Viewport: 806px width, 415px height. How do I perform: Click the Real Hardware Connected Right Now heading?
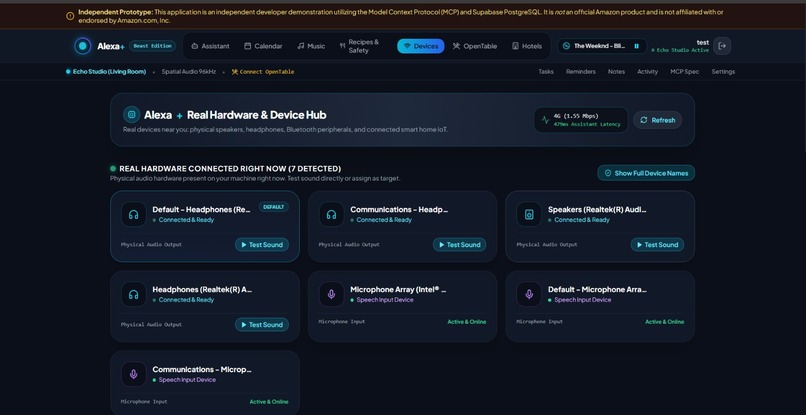(230, 169)
